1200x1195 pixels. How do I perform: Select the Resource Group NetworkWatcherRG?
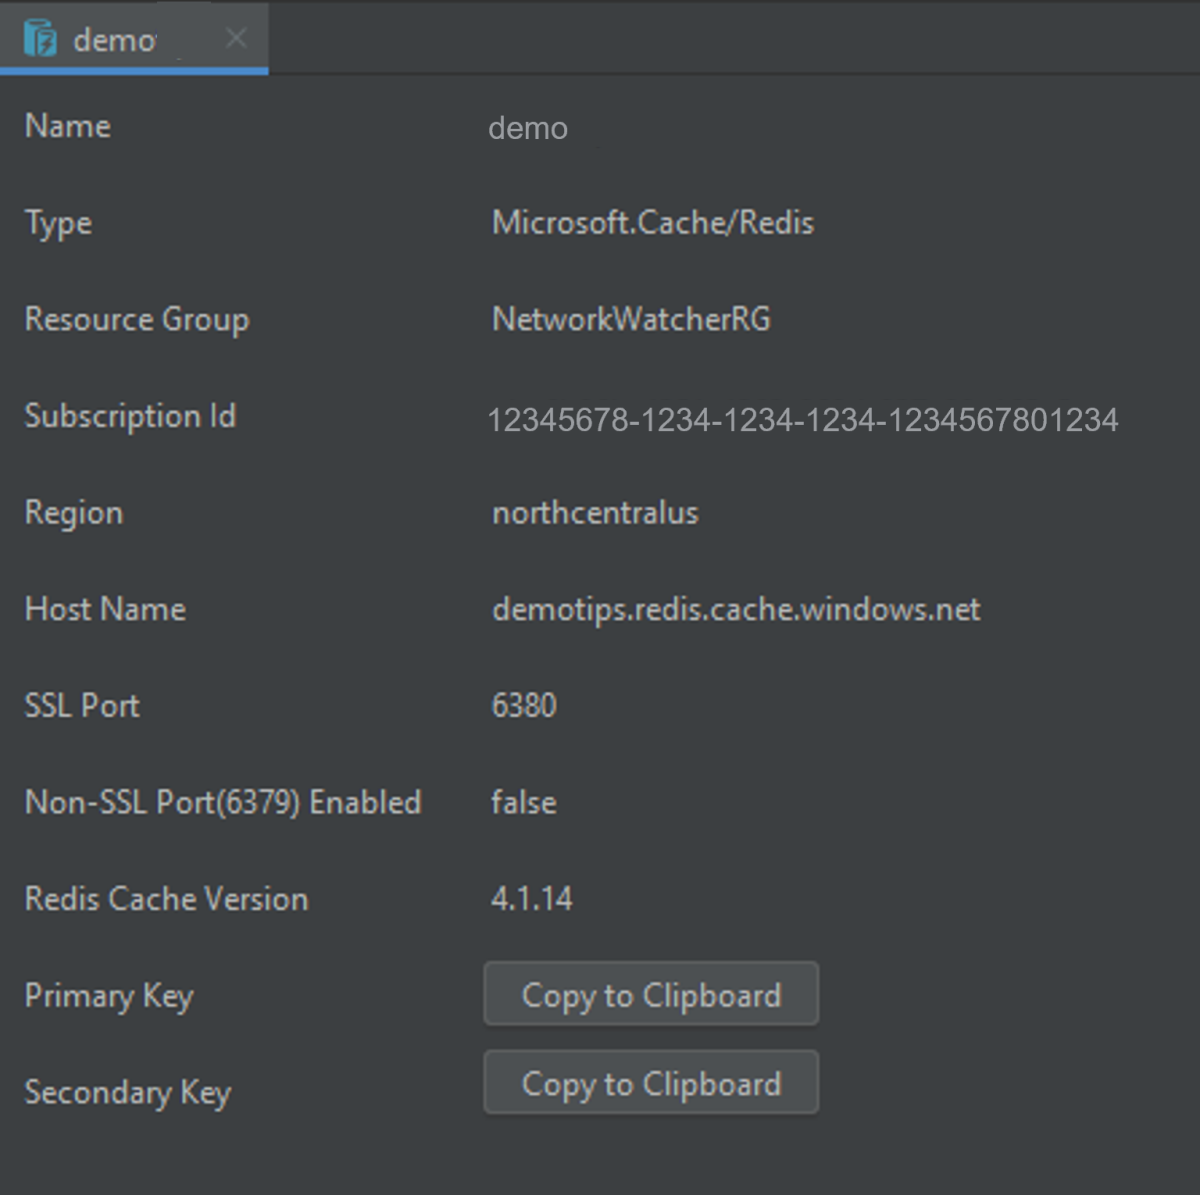click(x=631, y=320)
